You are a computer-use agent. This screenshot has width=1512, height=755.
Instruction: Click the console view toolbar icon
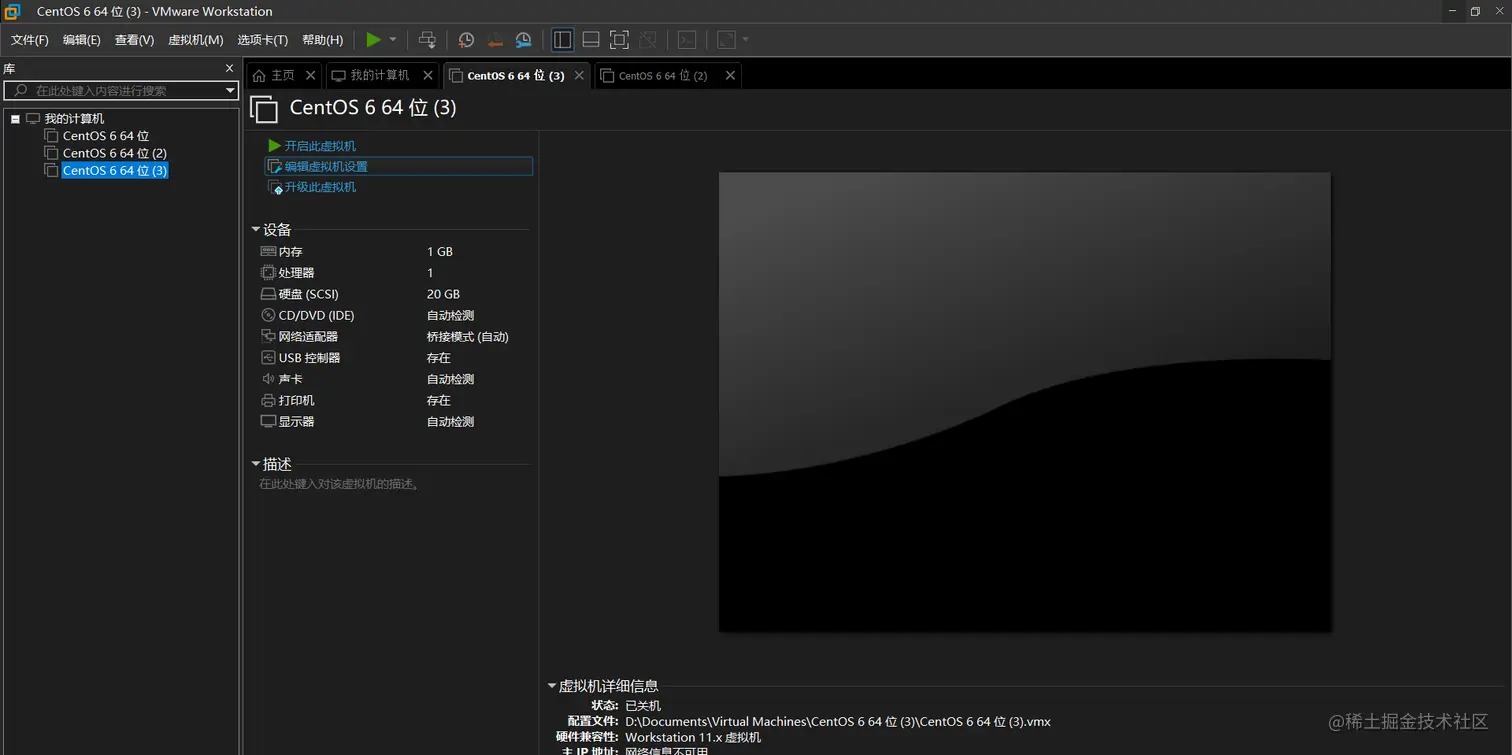(x=687, y=40)
